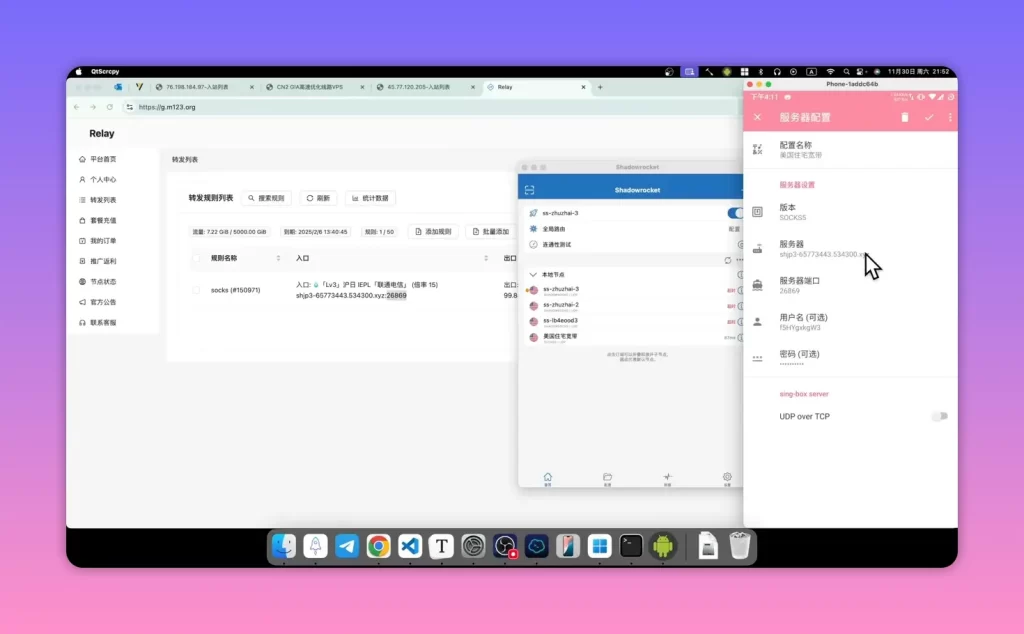Screen dimensions: 1024x634
Task: Confirm server config with the checkmark icon
Action: coord(929,118)
